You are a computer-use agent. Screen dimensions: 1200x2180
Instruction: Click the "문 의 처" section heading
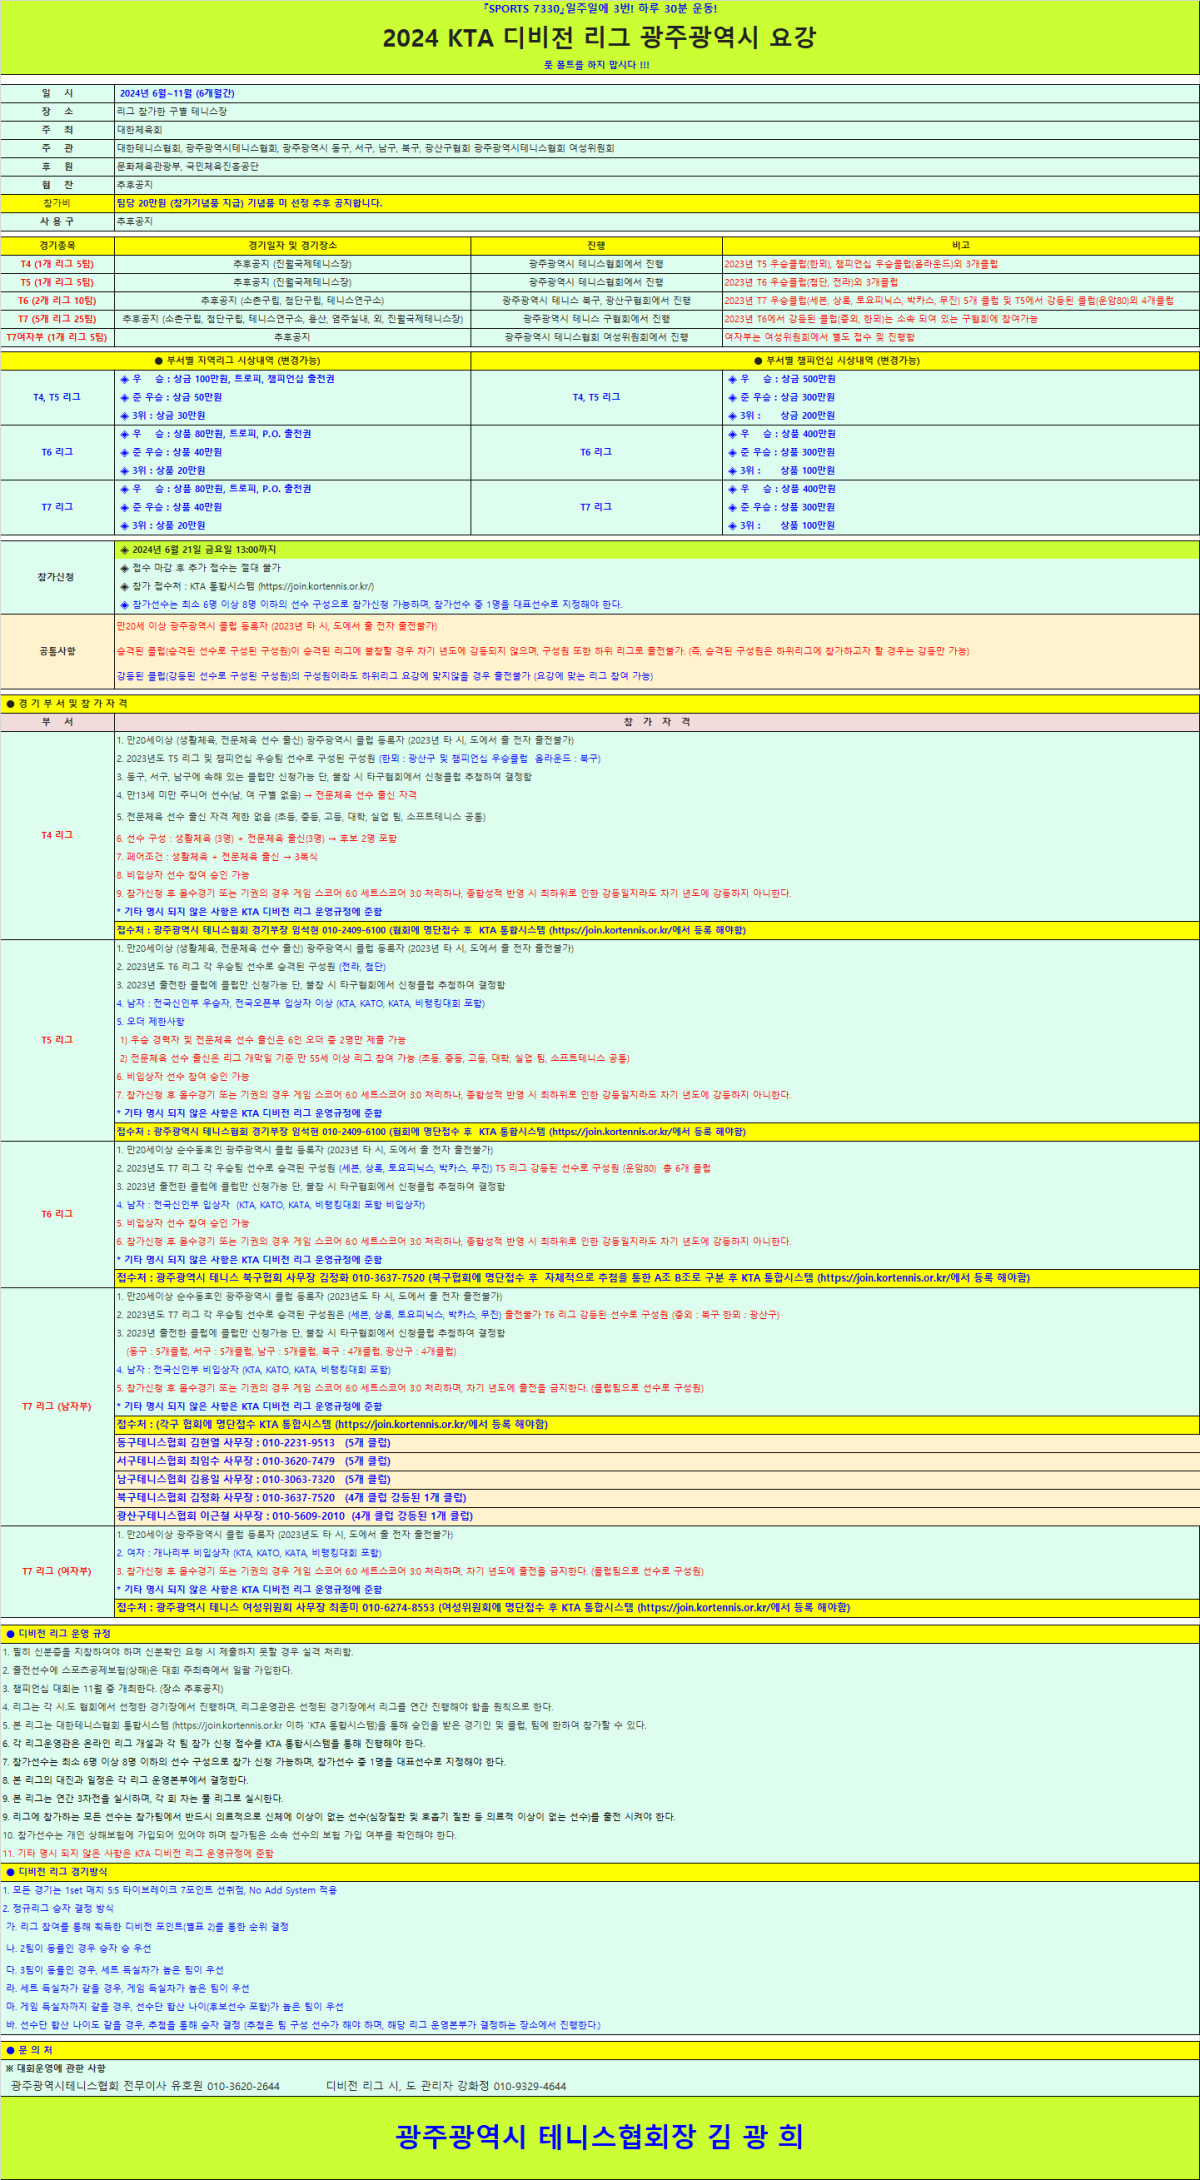point(29,2050)
